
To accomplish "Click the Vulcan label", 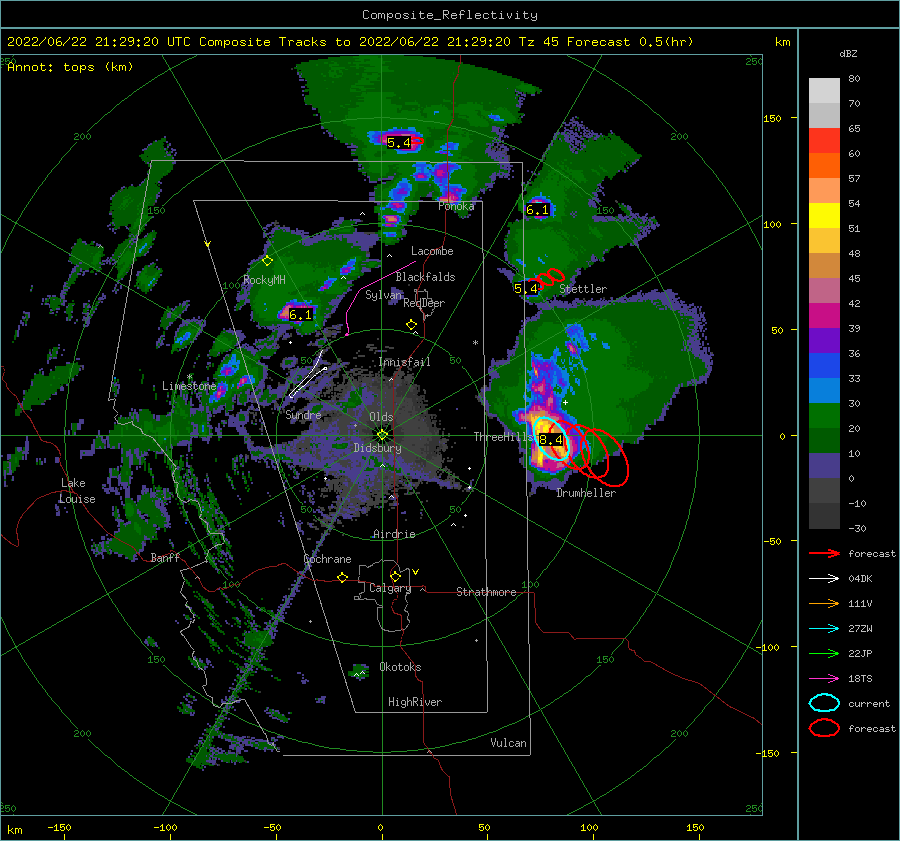I will pyautogui.click(x=509, y=743).
